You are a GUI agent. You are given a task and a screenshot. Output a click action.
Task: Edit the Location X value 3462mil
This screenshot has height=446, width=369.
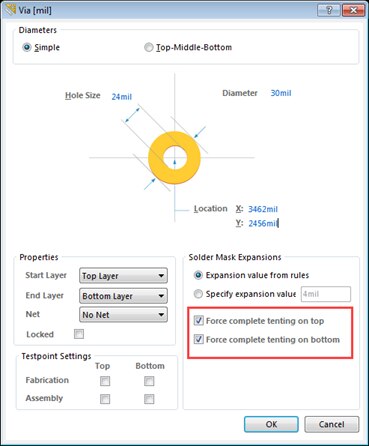(263, 209)
